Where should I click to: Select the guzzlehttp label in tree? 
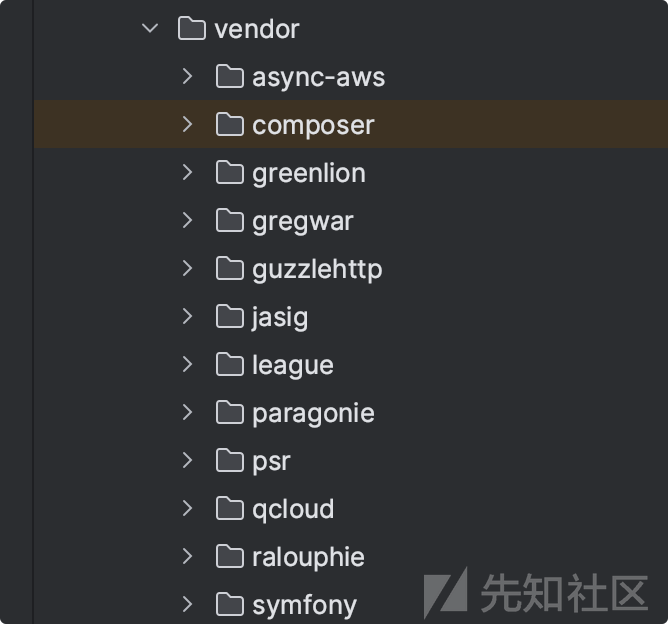(x=317, y=269)
